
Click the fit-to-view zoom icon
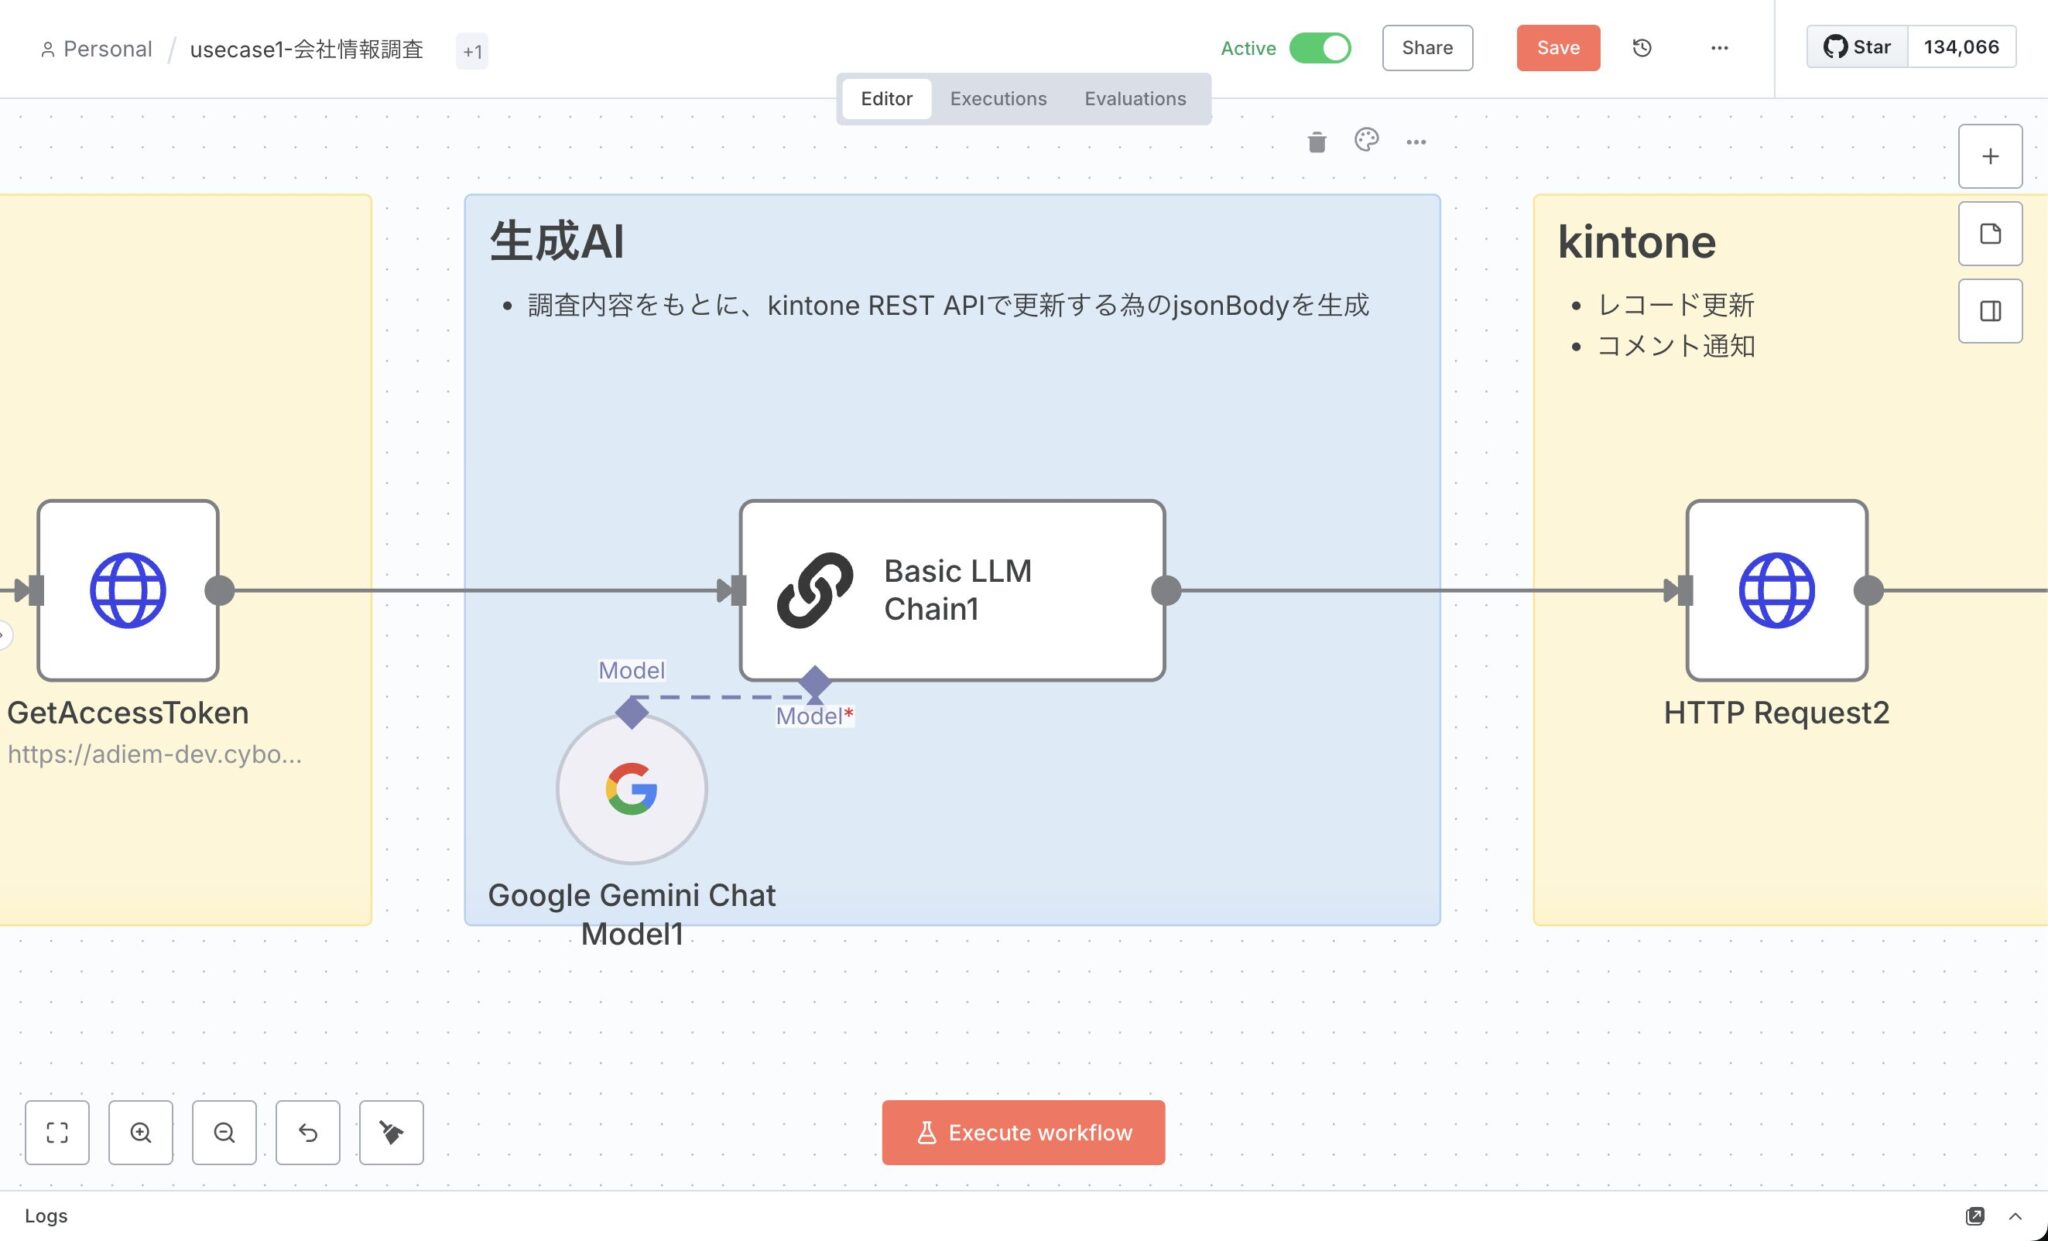pos(57,1132)
